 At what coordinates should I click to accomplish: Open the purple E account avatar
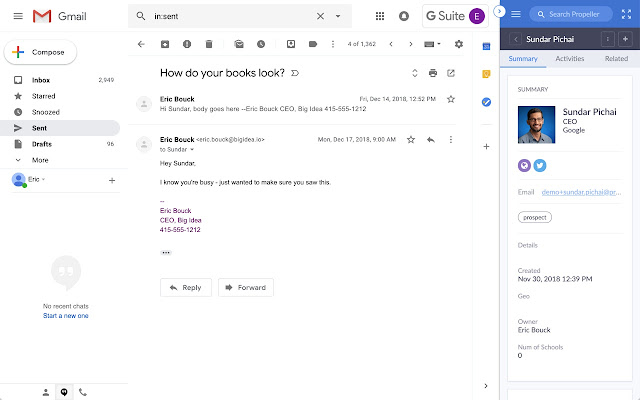[477, 16]
